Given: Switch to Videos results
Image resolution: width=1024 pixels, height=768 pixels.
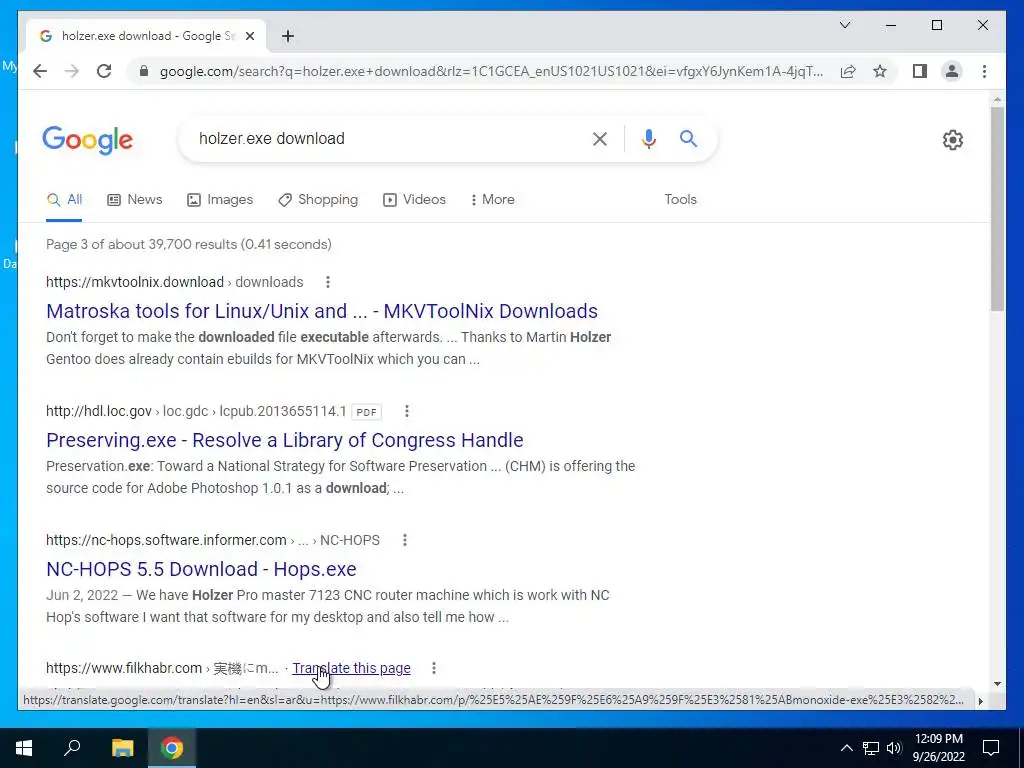Looking at the screenshot, I should point(415,200).
